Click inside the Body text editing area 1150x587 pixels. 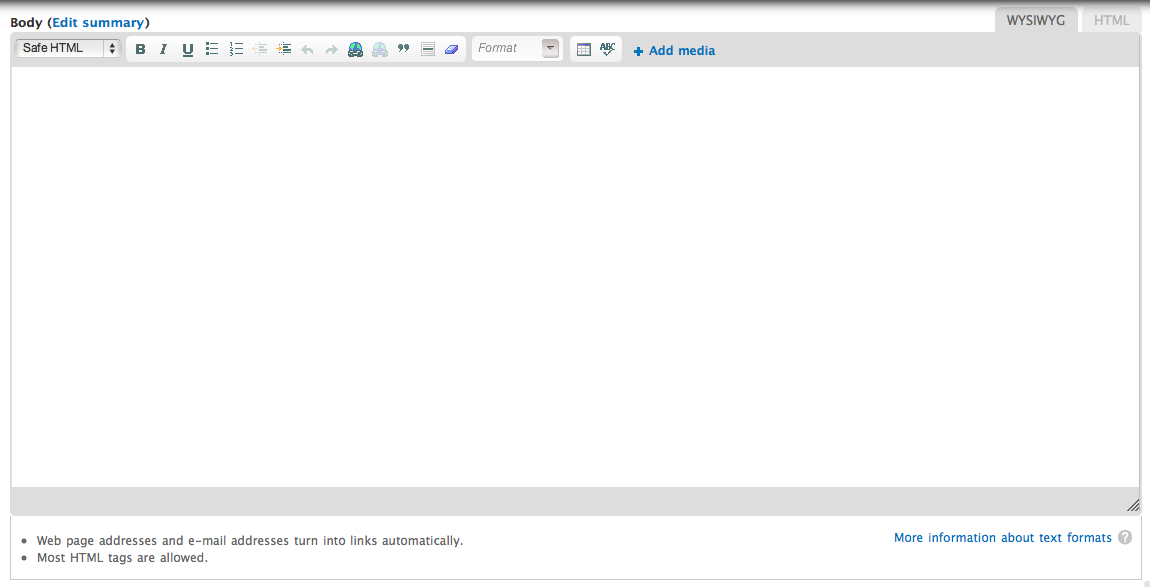point(575,277)
